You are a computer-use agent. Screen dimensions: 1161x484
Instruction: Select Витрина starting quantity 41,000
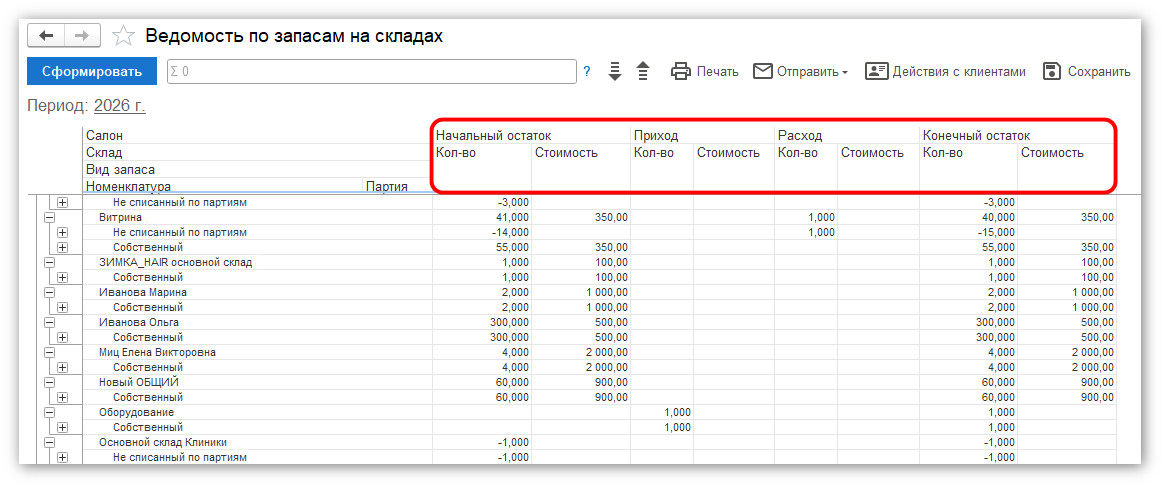coord(482,218)
